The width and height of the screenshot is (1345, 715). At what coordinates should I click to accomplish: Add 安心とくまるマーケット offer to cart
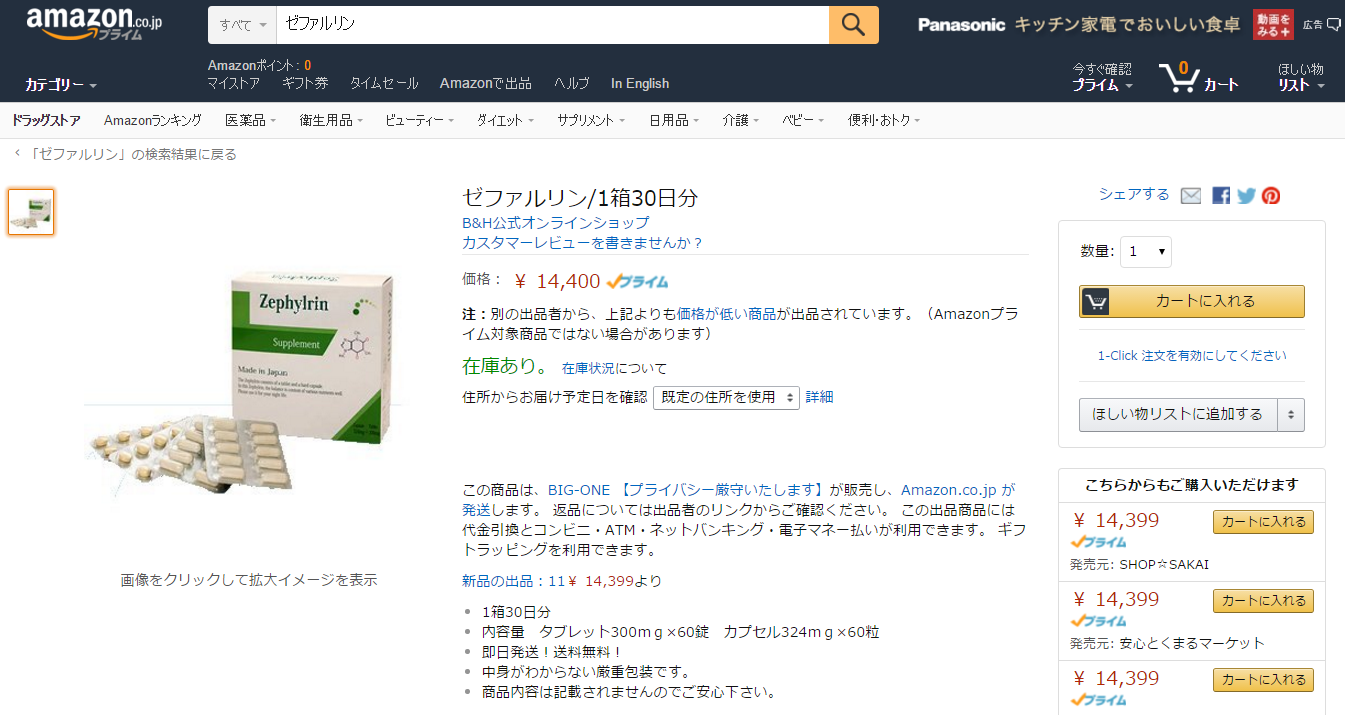(x=1263, y=601)
